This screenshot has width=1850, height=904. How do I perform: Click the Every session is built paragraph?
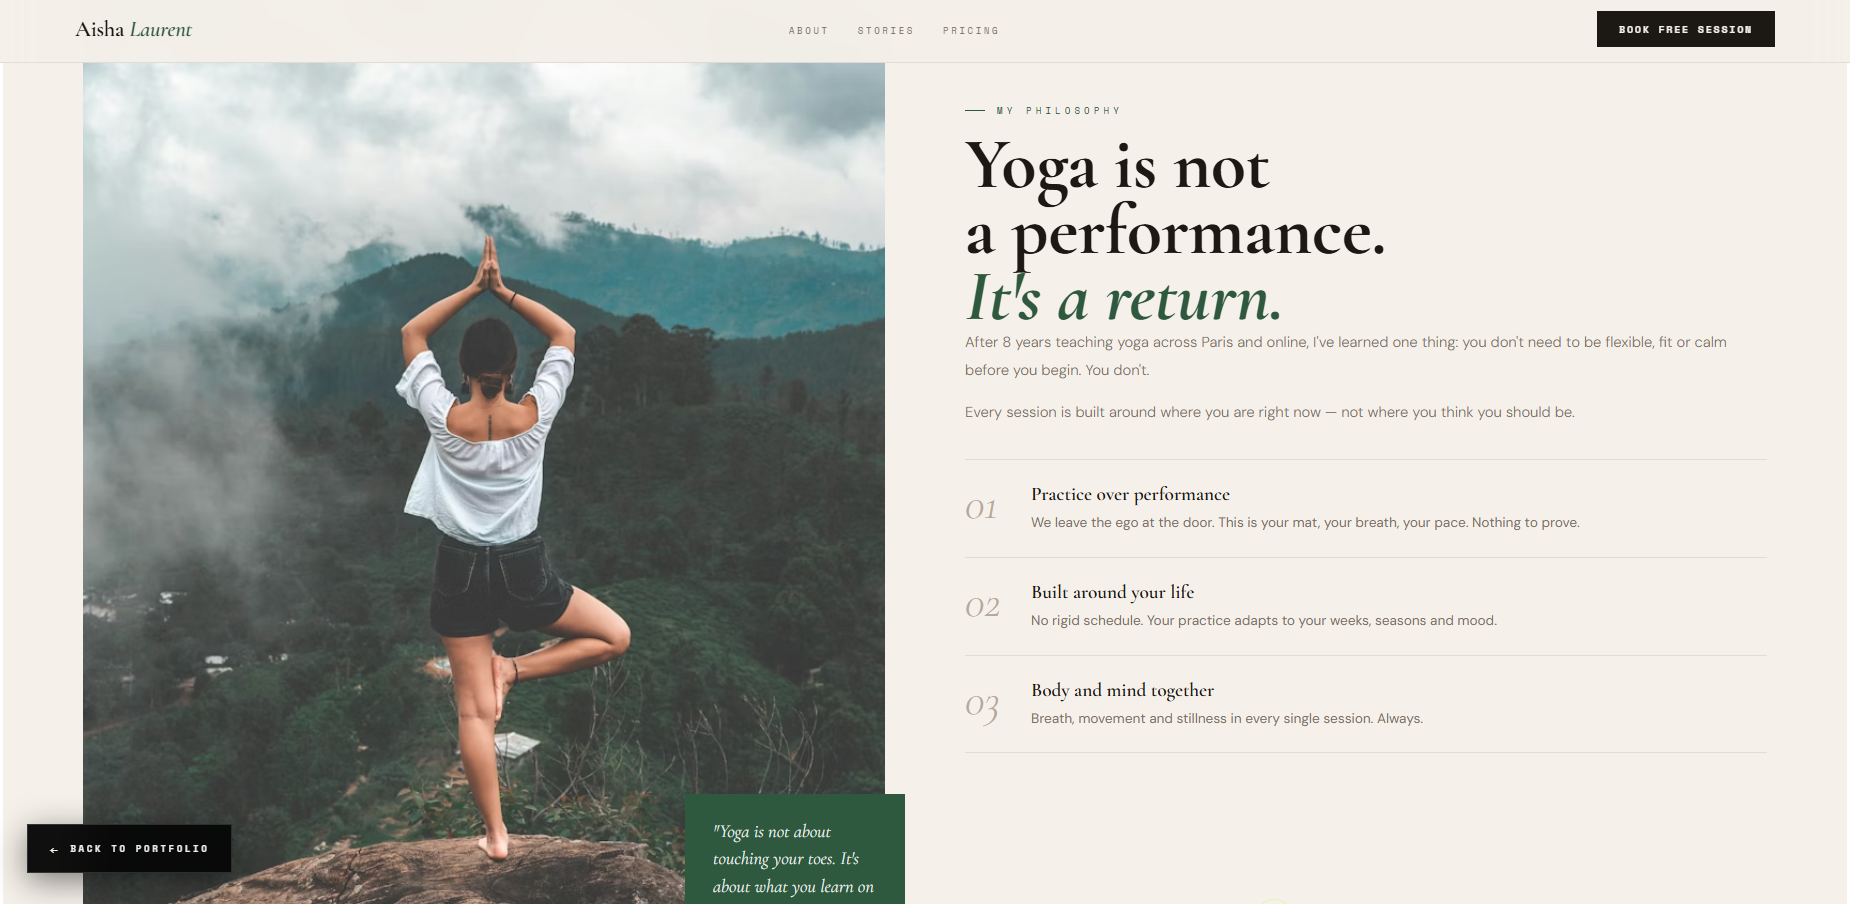[x=1270, y=412]
